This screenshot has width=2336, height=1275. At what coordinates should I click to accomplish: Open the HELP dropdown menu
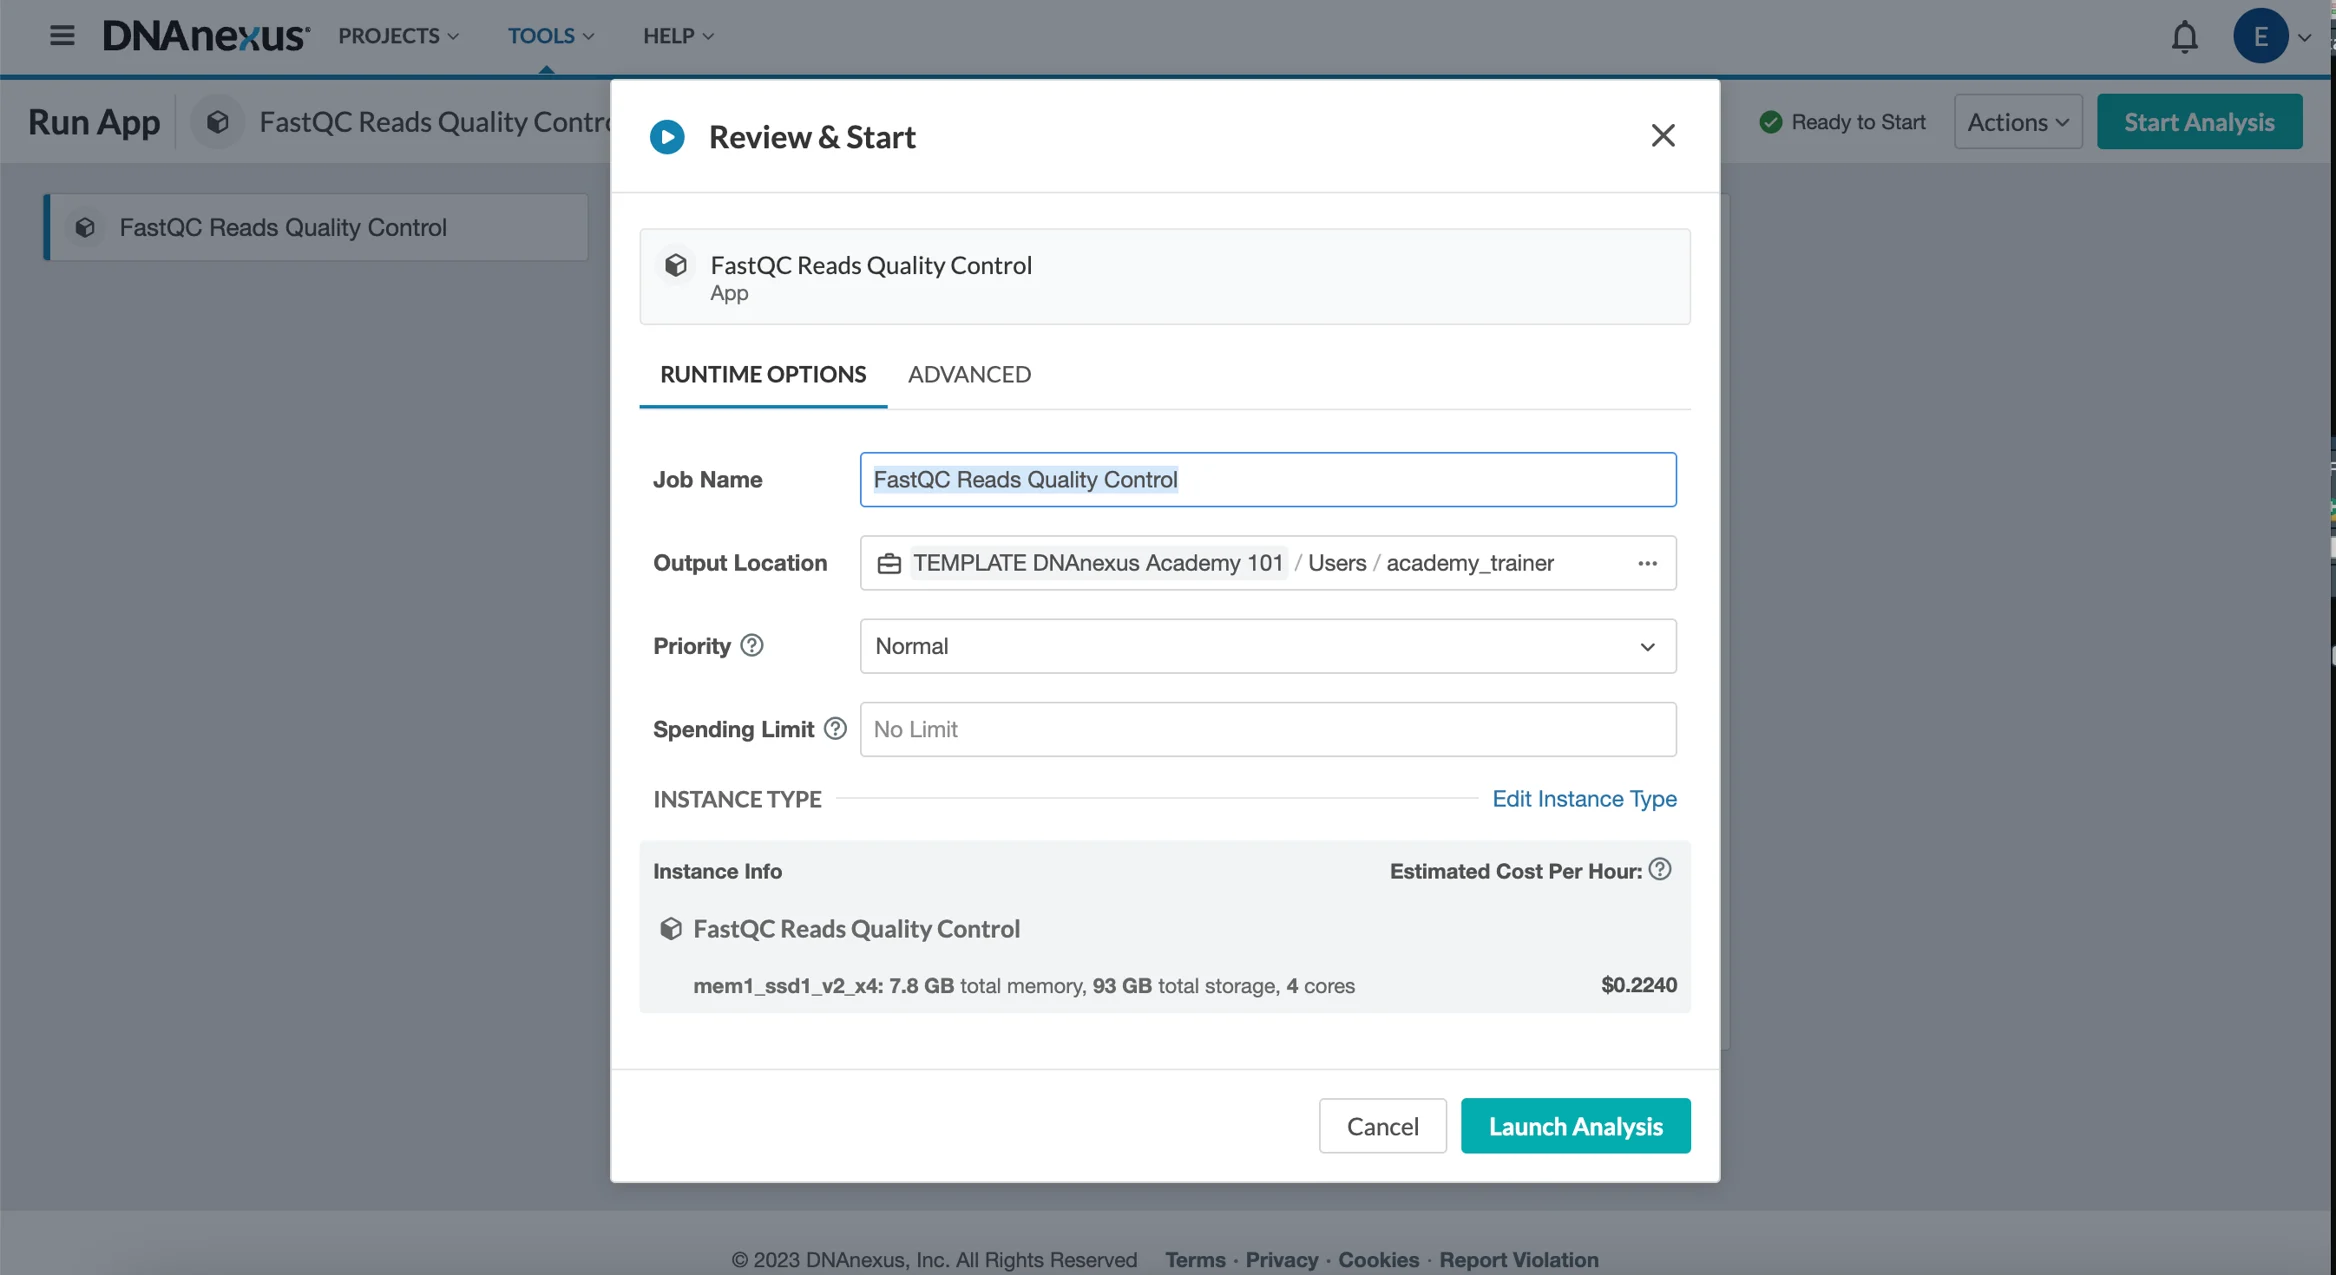pos(677,36)
